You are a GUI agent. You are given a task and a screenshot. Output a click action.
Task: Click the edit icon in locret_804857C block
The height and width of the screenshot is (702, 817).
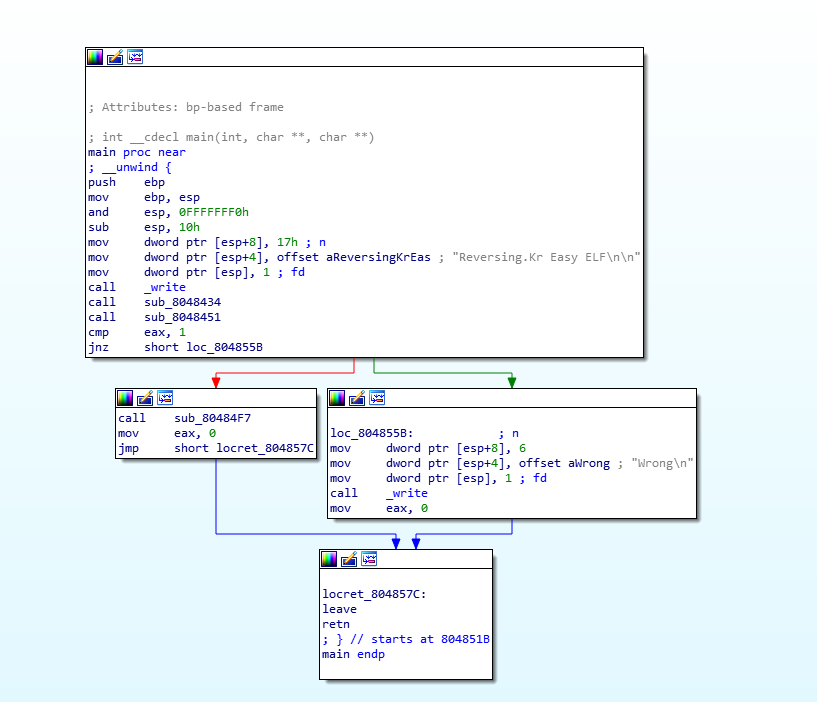coord(349,559)
